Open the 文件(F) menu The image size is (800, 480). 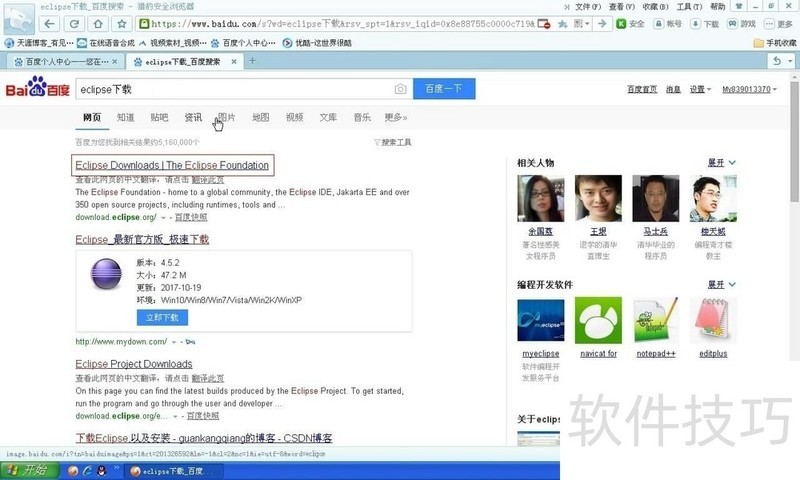coord(588,7)
